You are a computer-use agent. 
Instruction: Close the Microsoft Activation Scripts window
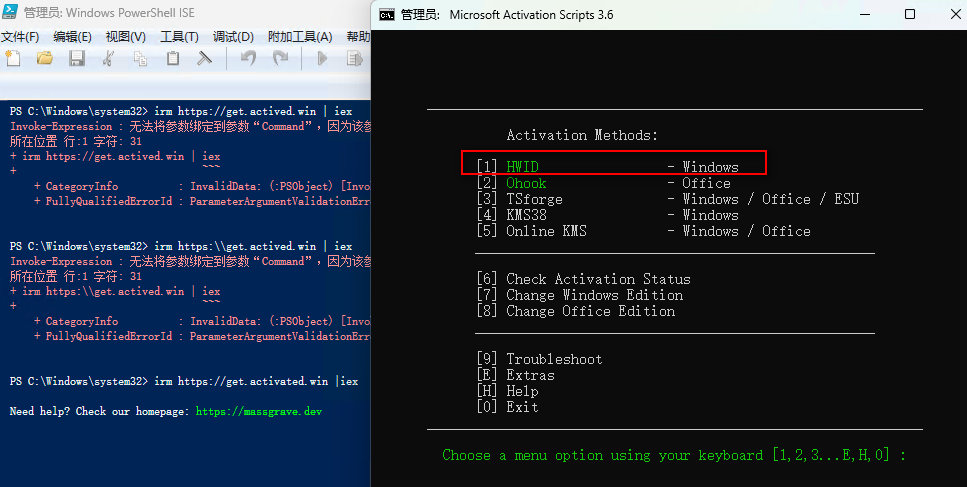pos(955,14)
